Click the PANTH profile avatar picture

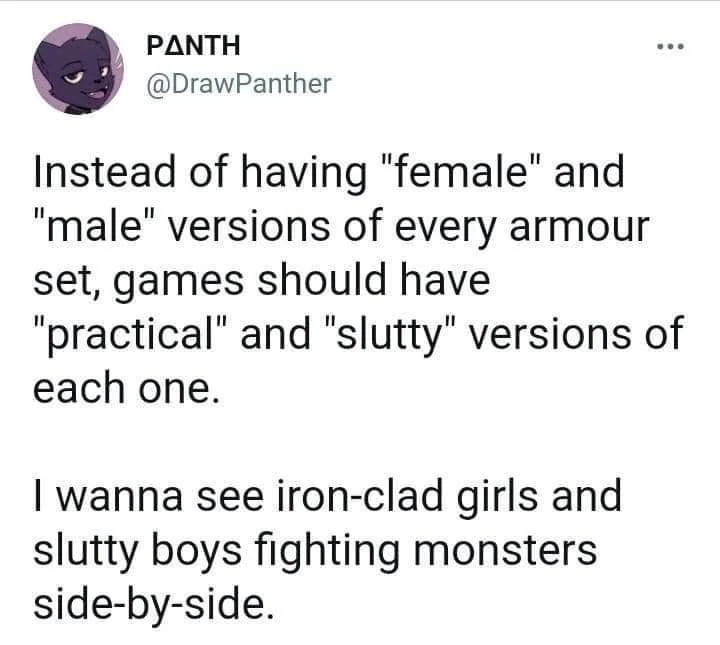point(72,69)
